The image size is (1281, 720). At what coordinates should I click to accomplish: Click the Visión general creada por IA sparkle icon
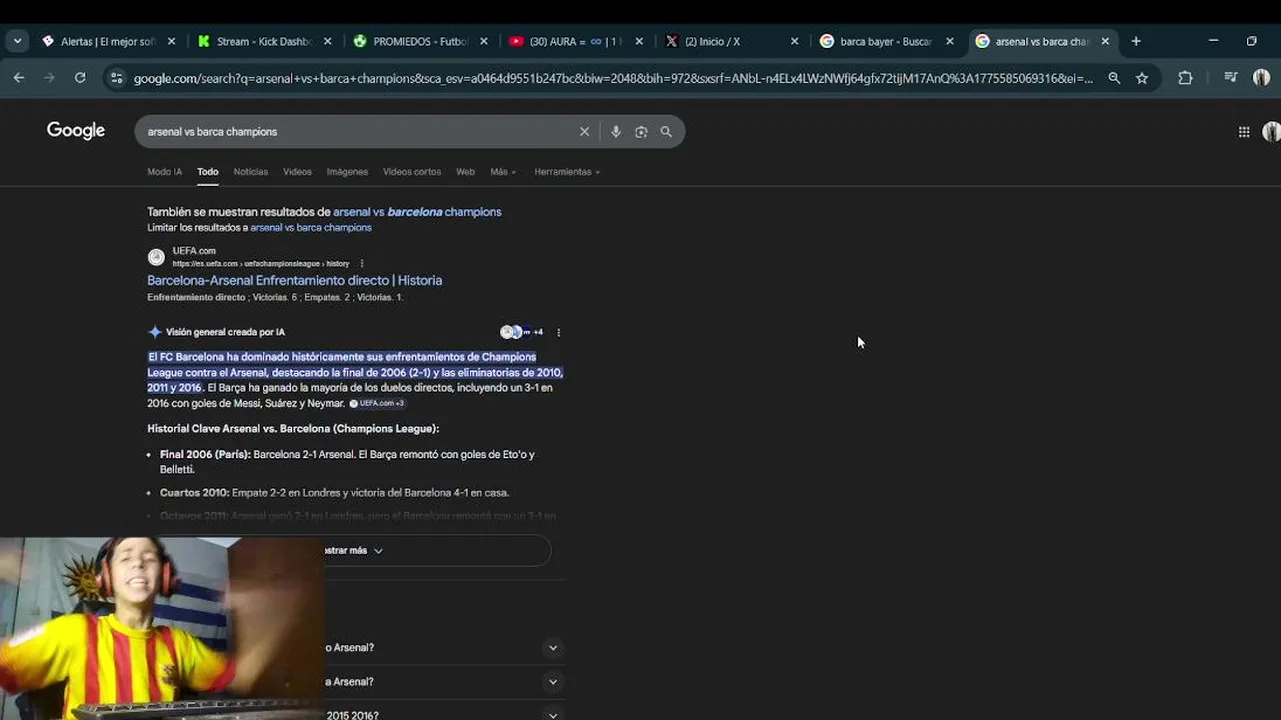154,332
